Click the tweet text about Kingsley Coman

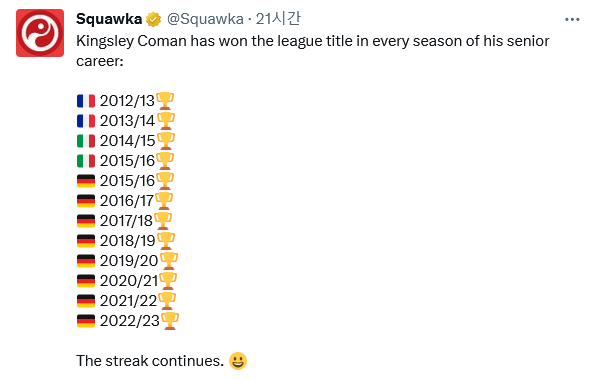click(313, 51)
